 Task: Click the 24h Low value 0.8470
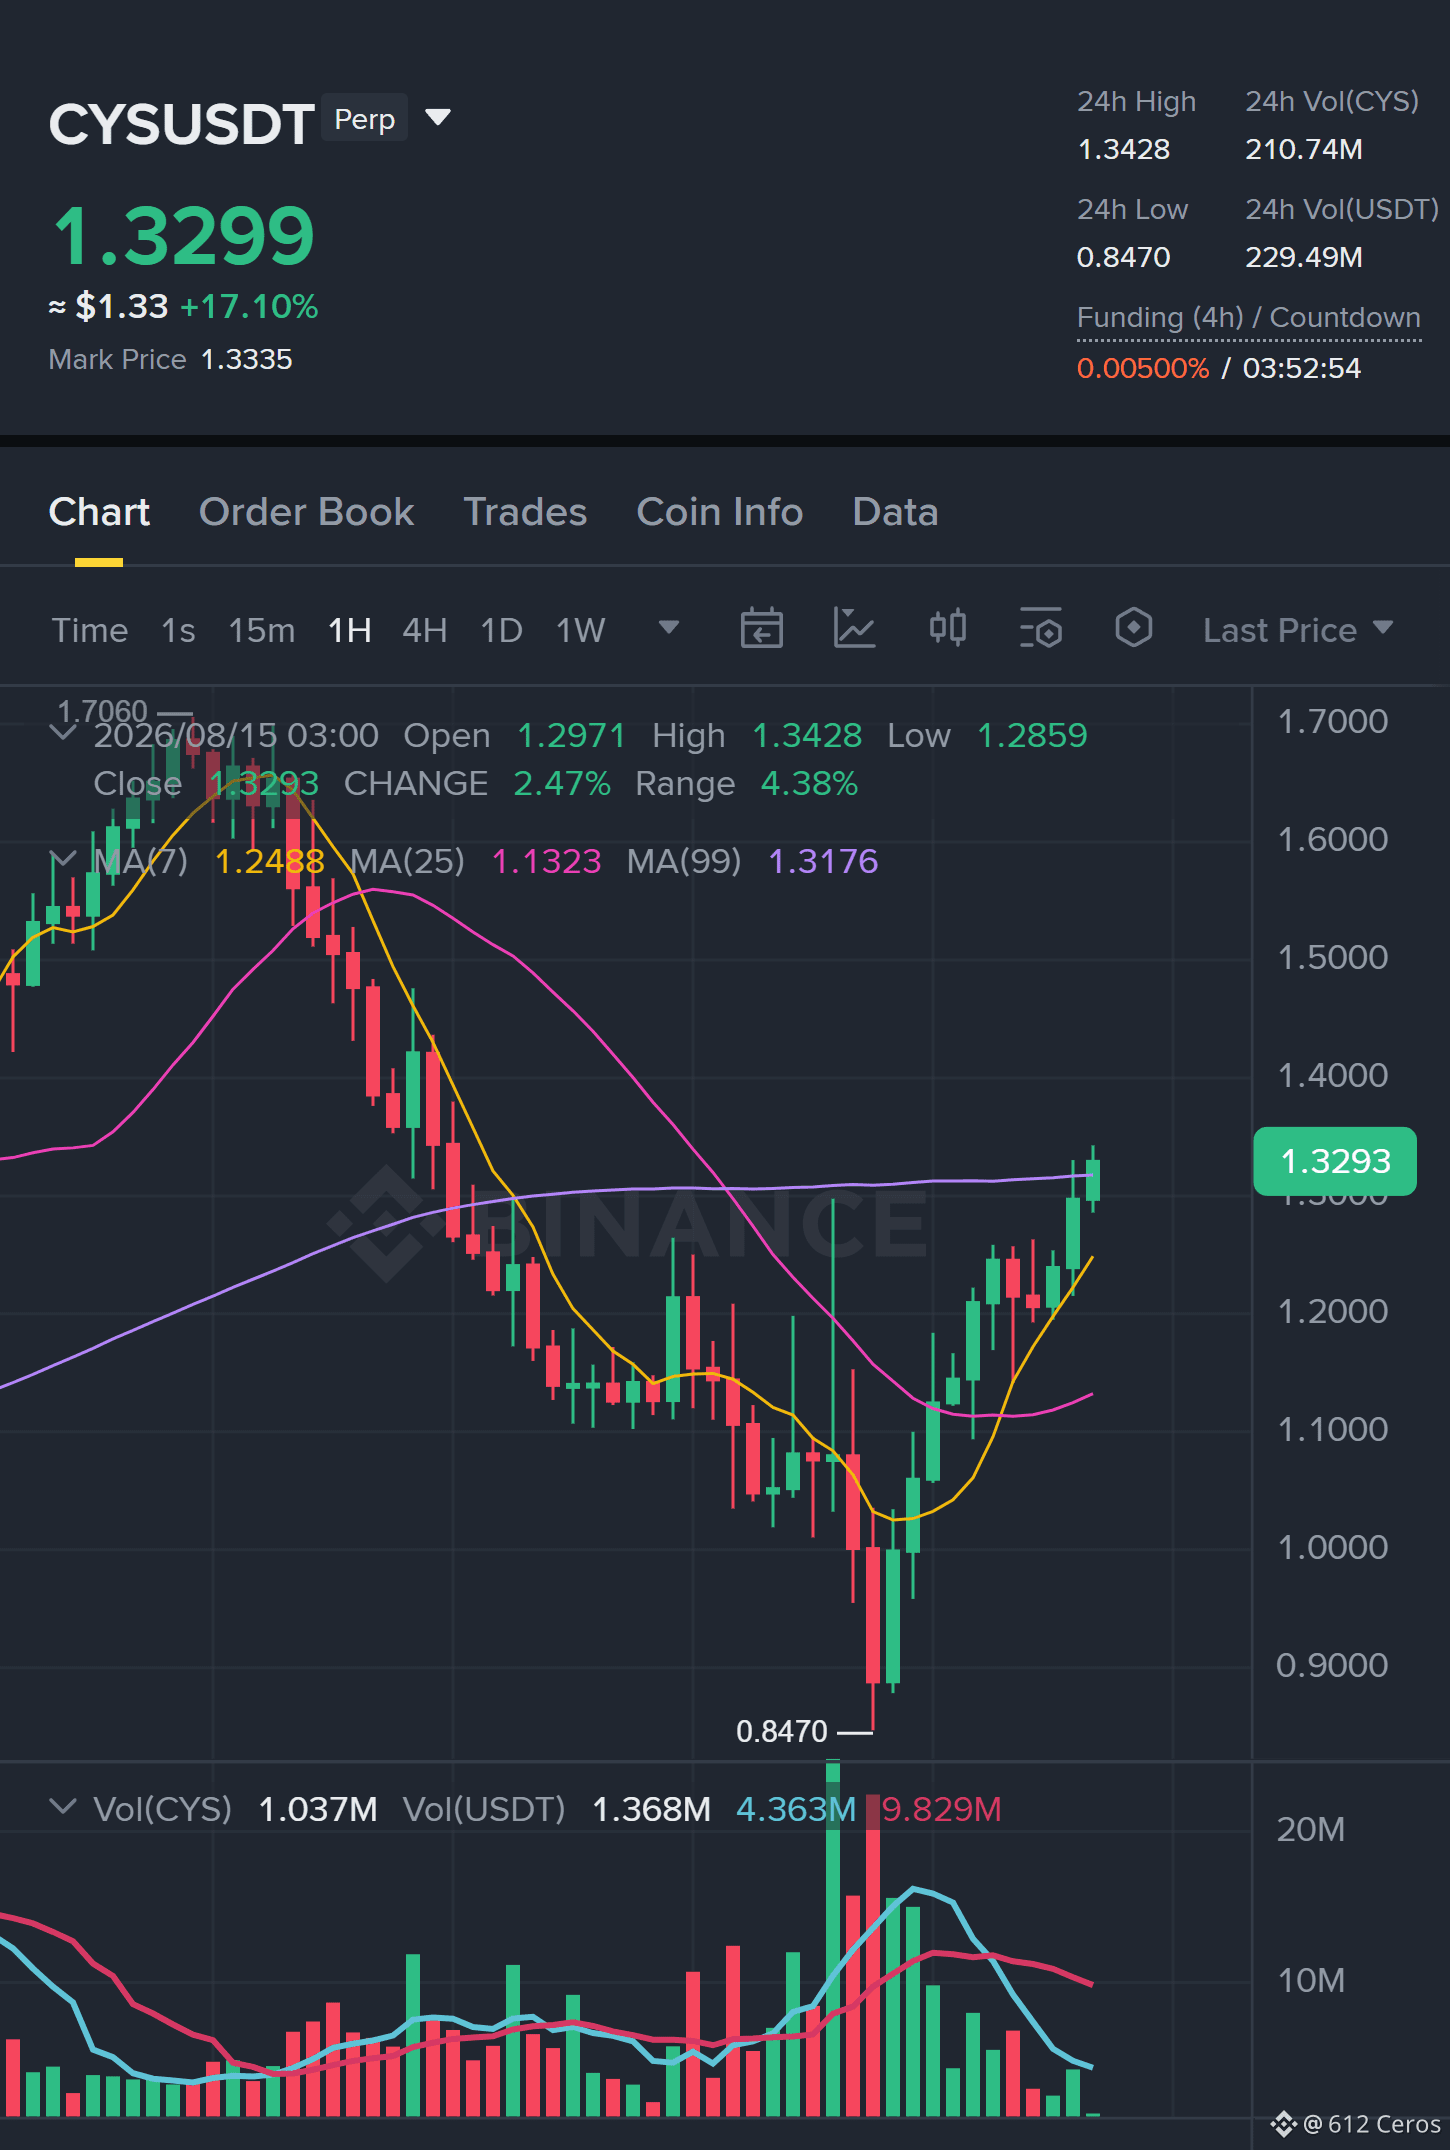click(1123, 257)
